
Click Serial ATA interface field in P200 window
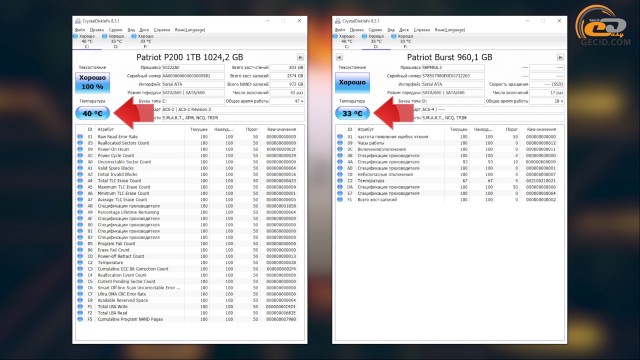click(x=193, y=84)
